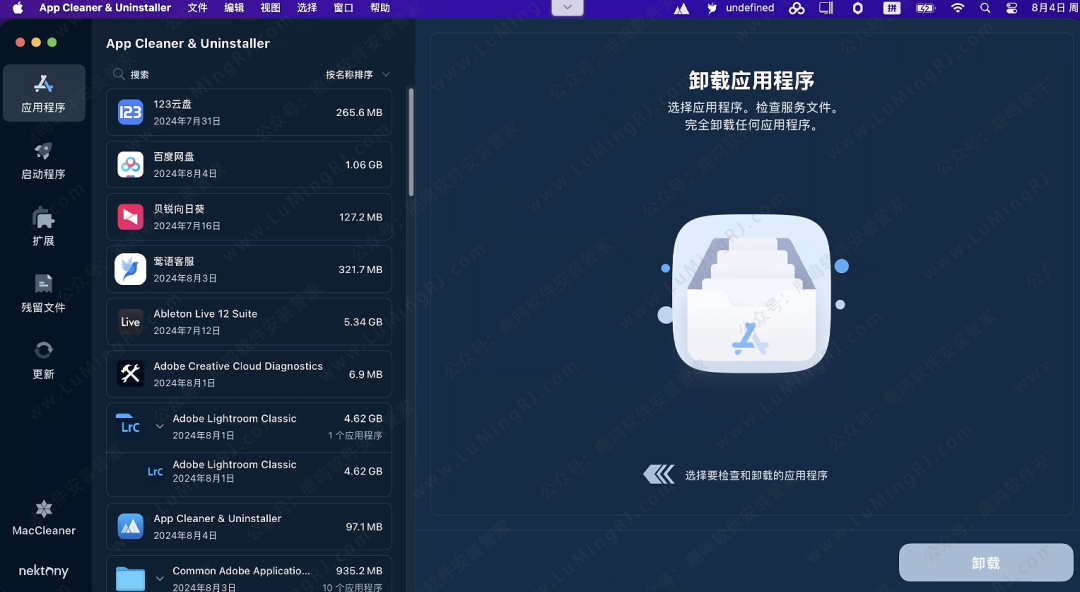Screen dimensions: 1080x592
Task: Click the mountain icon in menu bar
Action: (681, 8)
